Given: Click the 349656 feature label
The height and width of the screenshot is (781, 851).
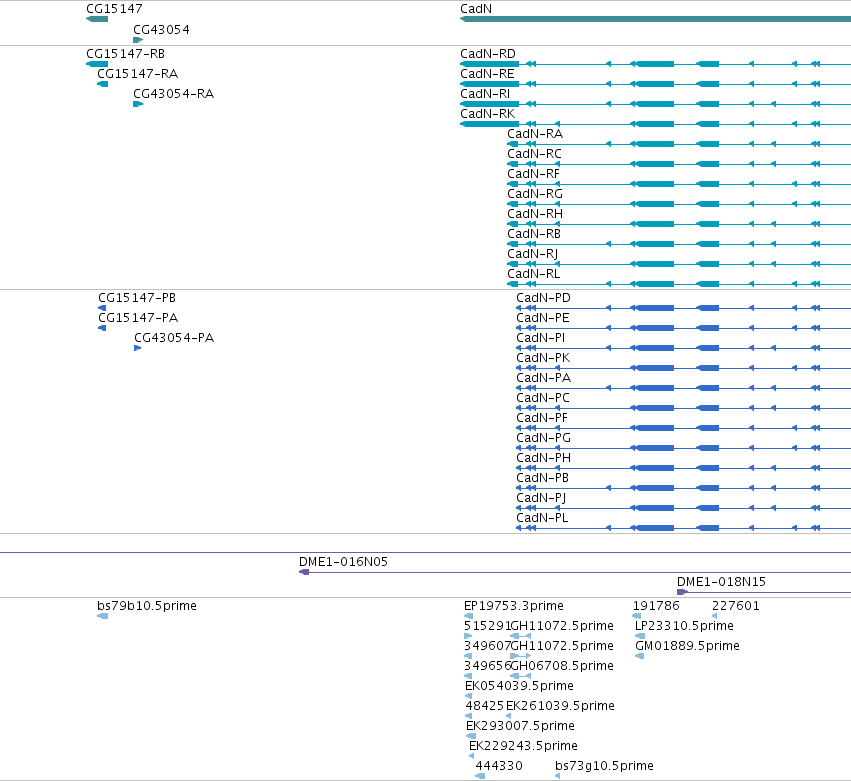Looking at the screenshot, I should click(x=487, y=666).
